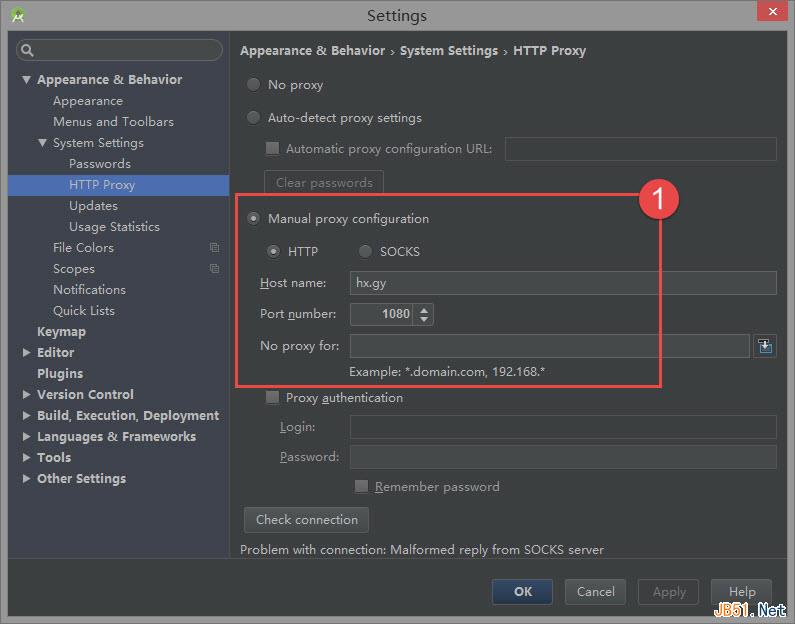The width and height of the screenshot is (795, 624).
Task: Close the Settings dialog with the X button
Action: click(x=769, y=14)
